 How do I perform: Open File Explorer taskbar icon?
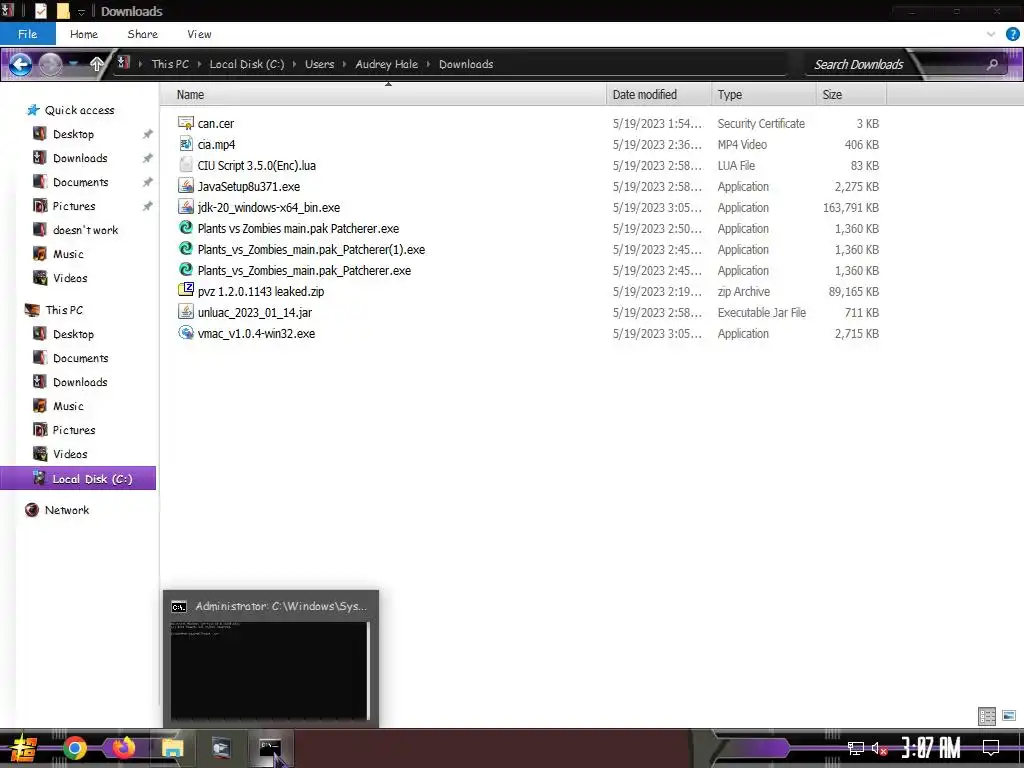point(172,748)
